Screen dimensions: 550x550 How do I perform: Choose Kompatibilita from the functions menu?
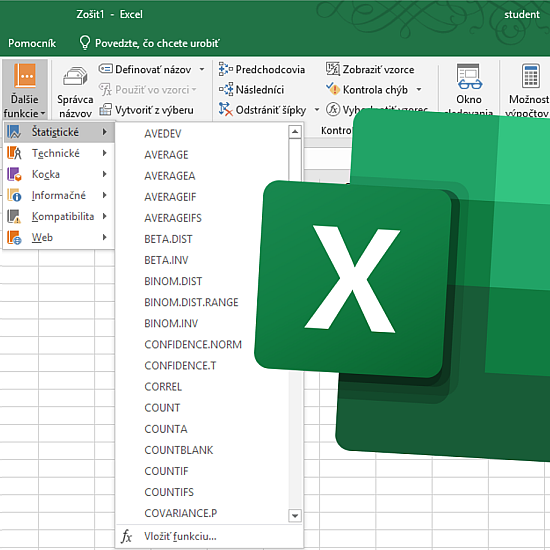[59, 216]
